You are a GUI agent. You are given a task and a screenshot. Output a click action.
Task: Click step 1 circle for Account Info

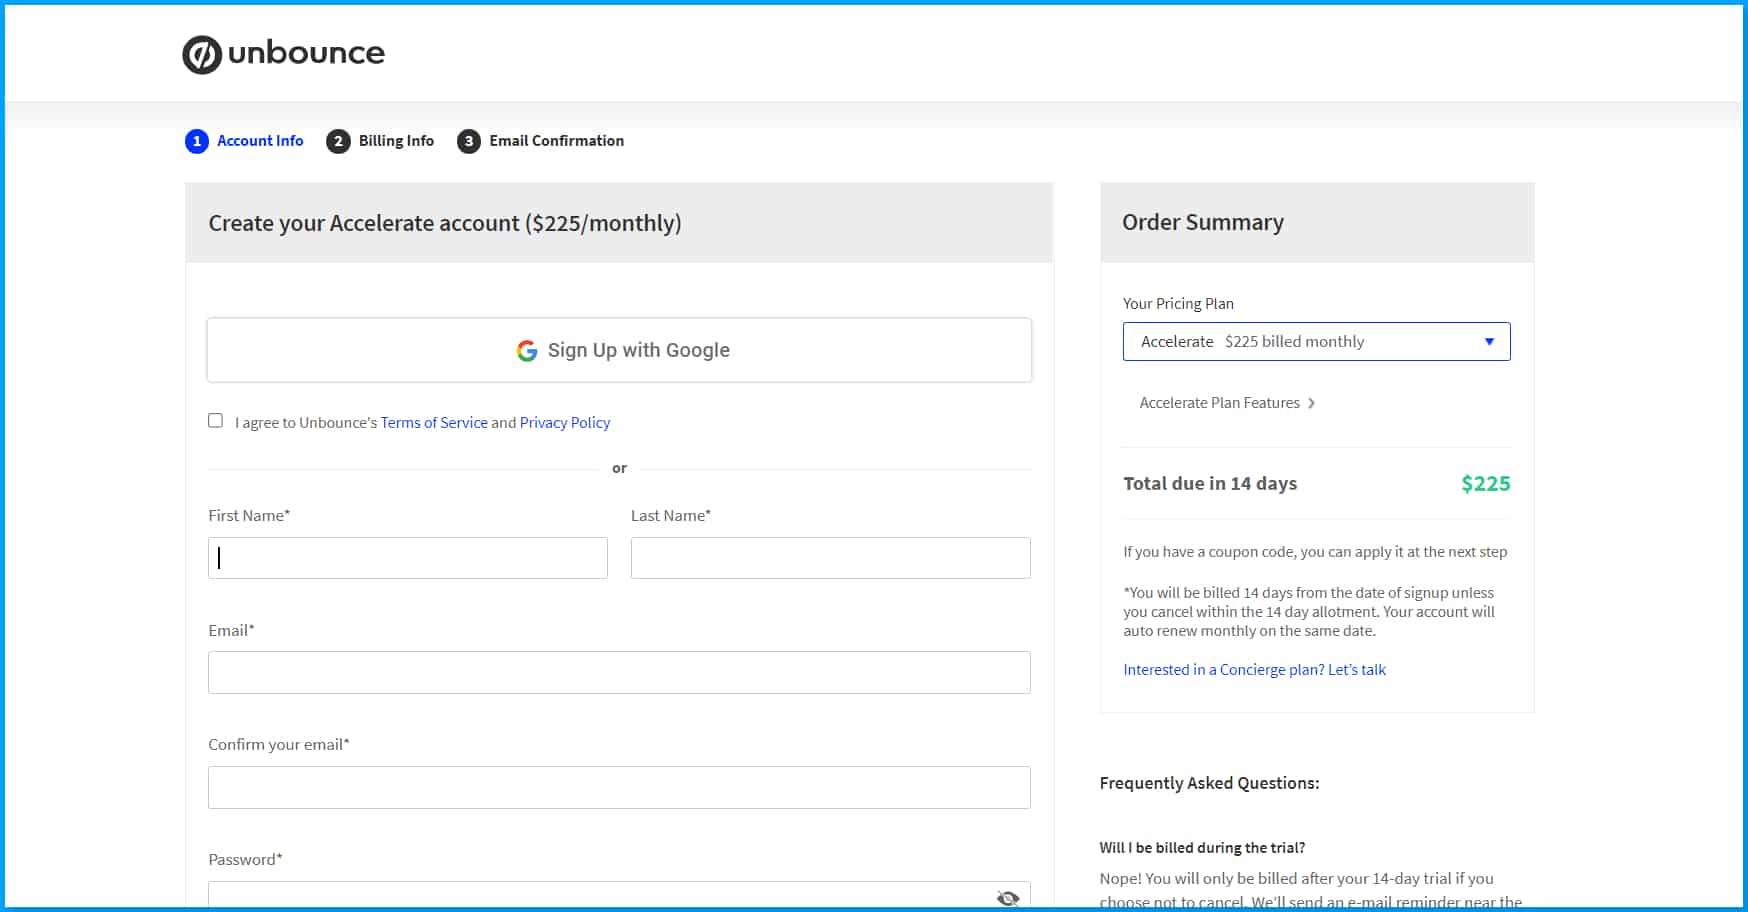(197, 141)
